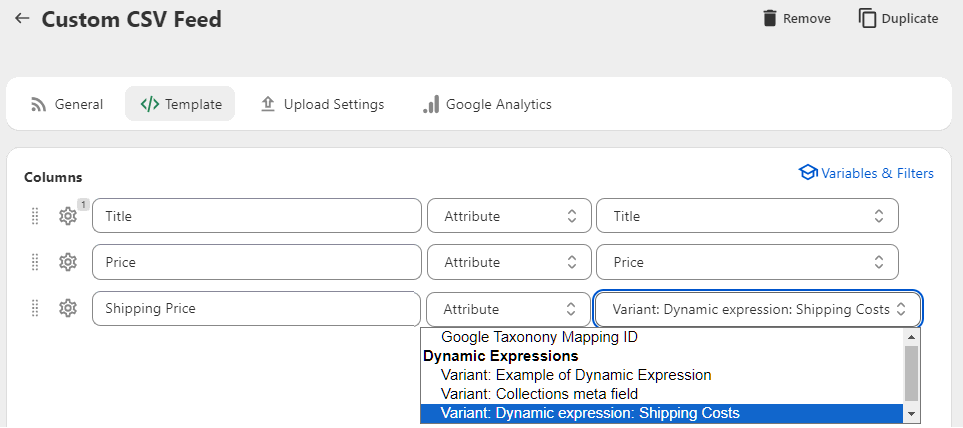Image resolution: width=963 pixels, height=428 pixels.
Task: Click the back arrow beside Custom CSV Feed
Action: [23, 18]
